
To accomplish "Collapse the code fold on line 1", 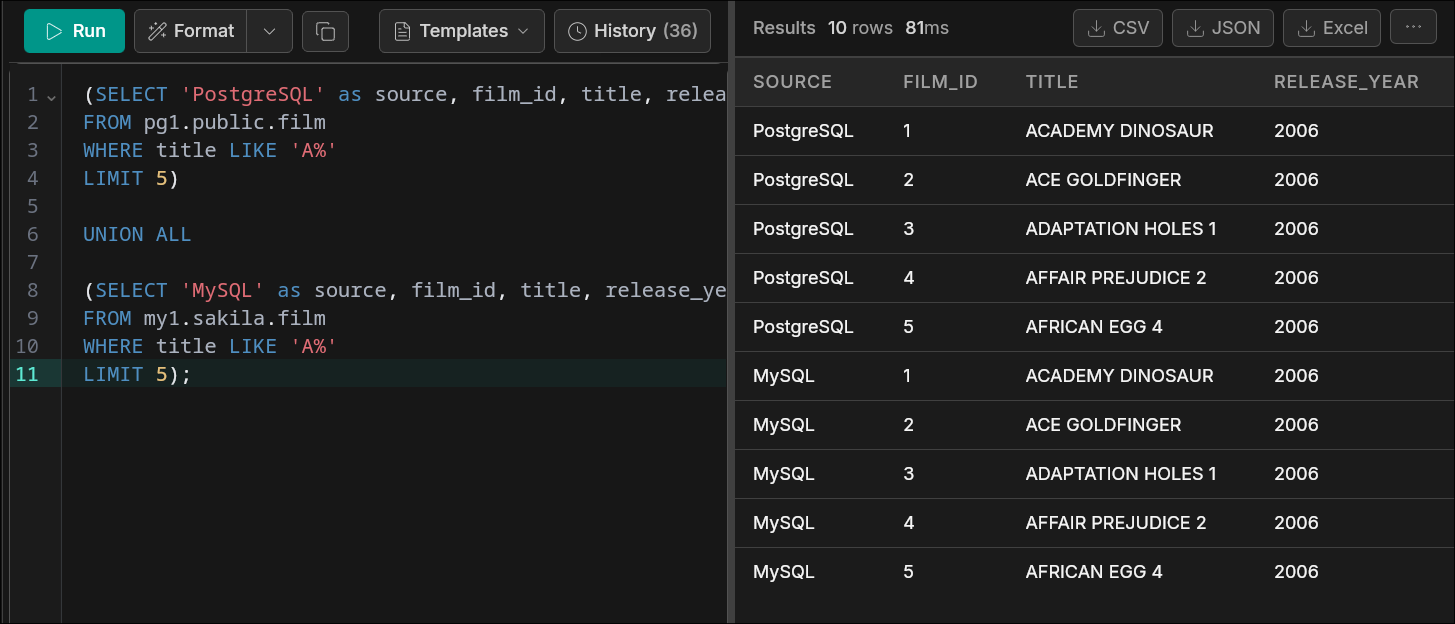I will 51,96.
